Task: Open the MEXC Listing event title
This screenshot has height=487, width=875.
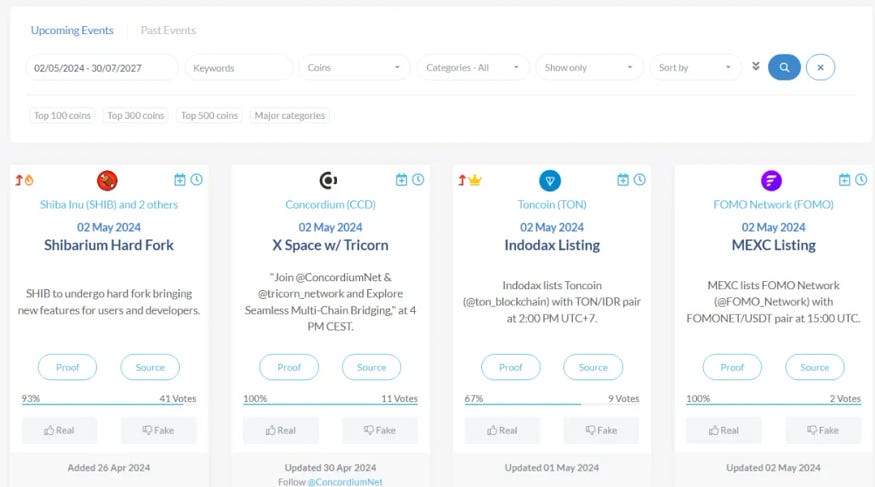Action: 773,245
